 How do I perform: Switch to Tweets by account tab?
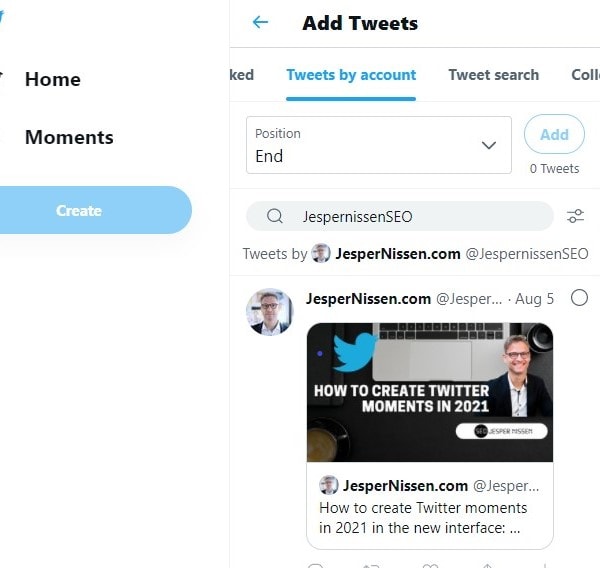coord(351,75)
